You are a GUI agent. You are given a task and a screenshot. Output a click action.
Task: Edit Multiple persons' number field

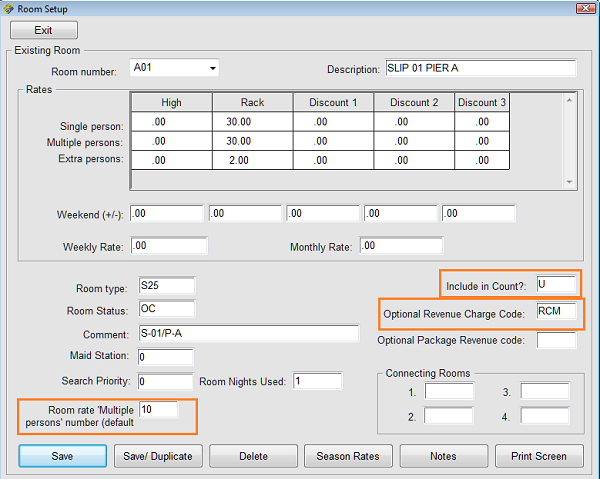(158, 410)
